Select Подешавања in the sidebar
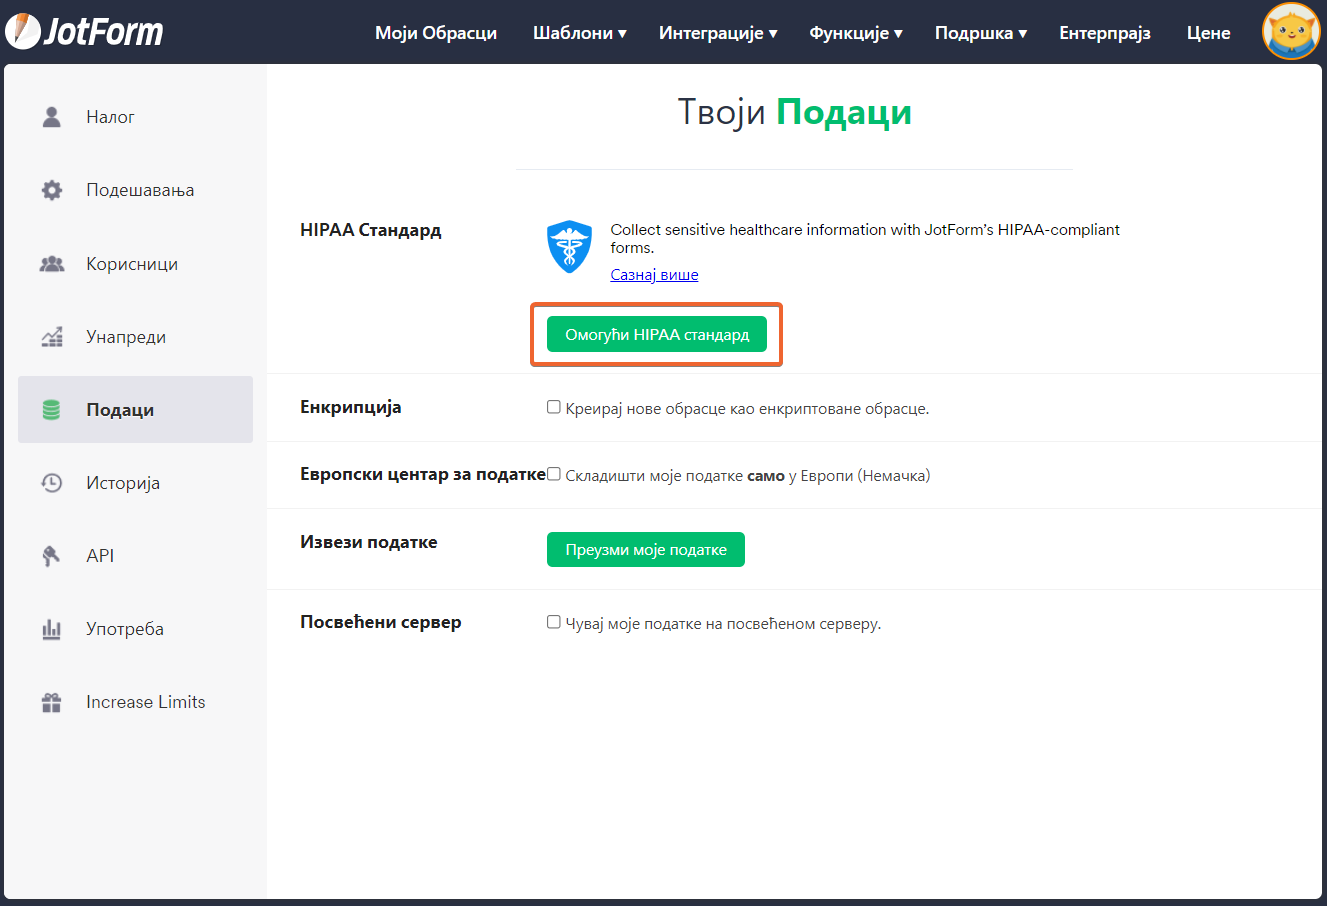Viewport: 1327px width, 906px height. 136,190
